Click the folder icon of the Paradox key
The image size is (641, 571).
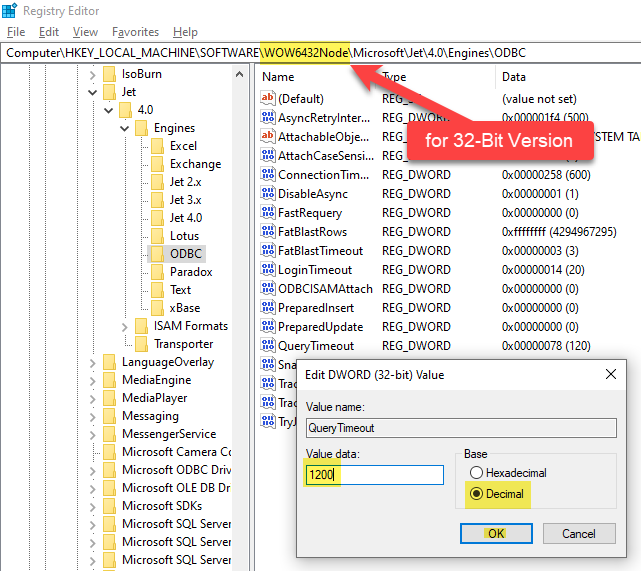tap(157, 272)
